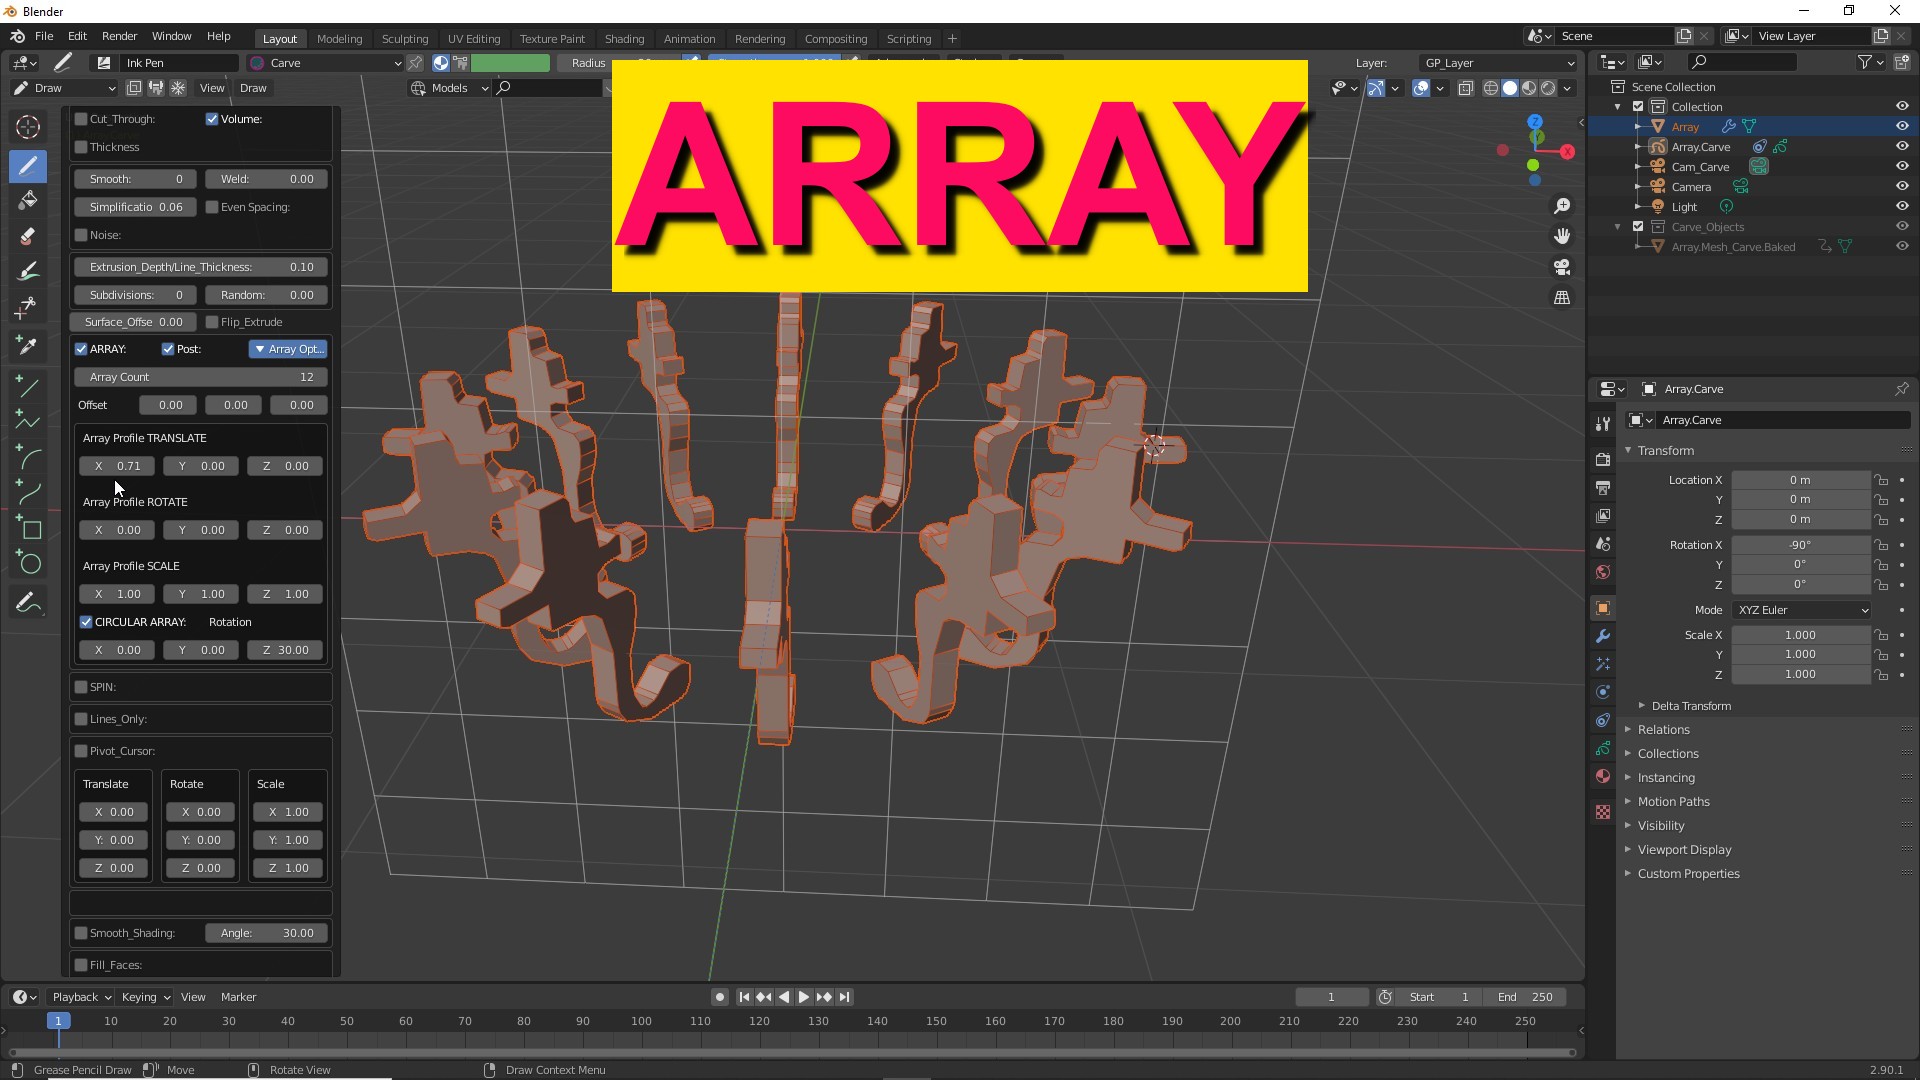Open the Physics properties tab icon
Image resolution: width=1920 pixels, height=1080 pixels.
(x=1603, y=692)
